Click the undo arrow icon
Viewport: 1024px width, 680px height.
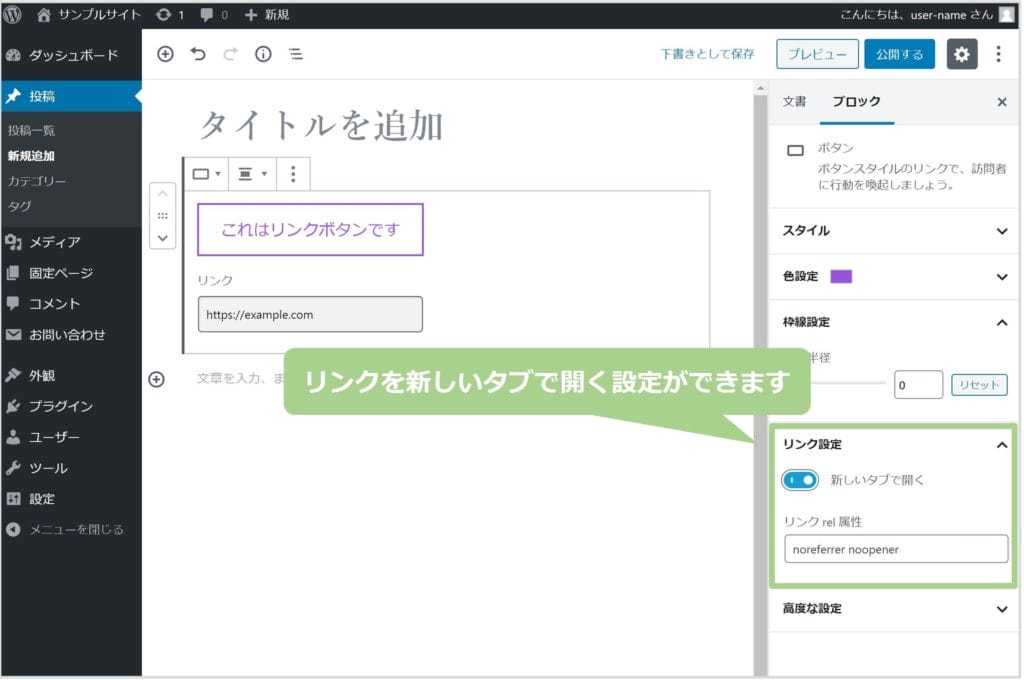pyautogui.click(x=198, y=54)
